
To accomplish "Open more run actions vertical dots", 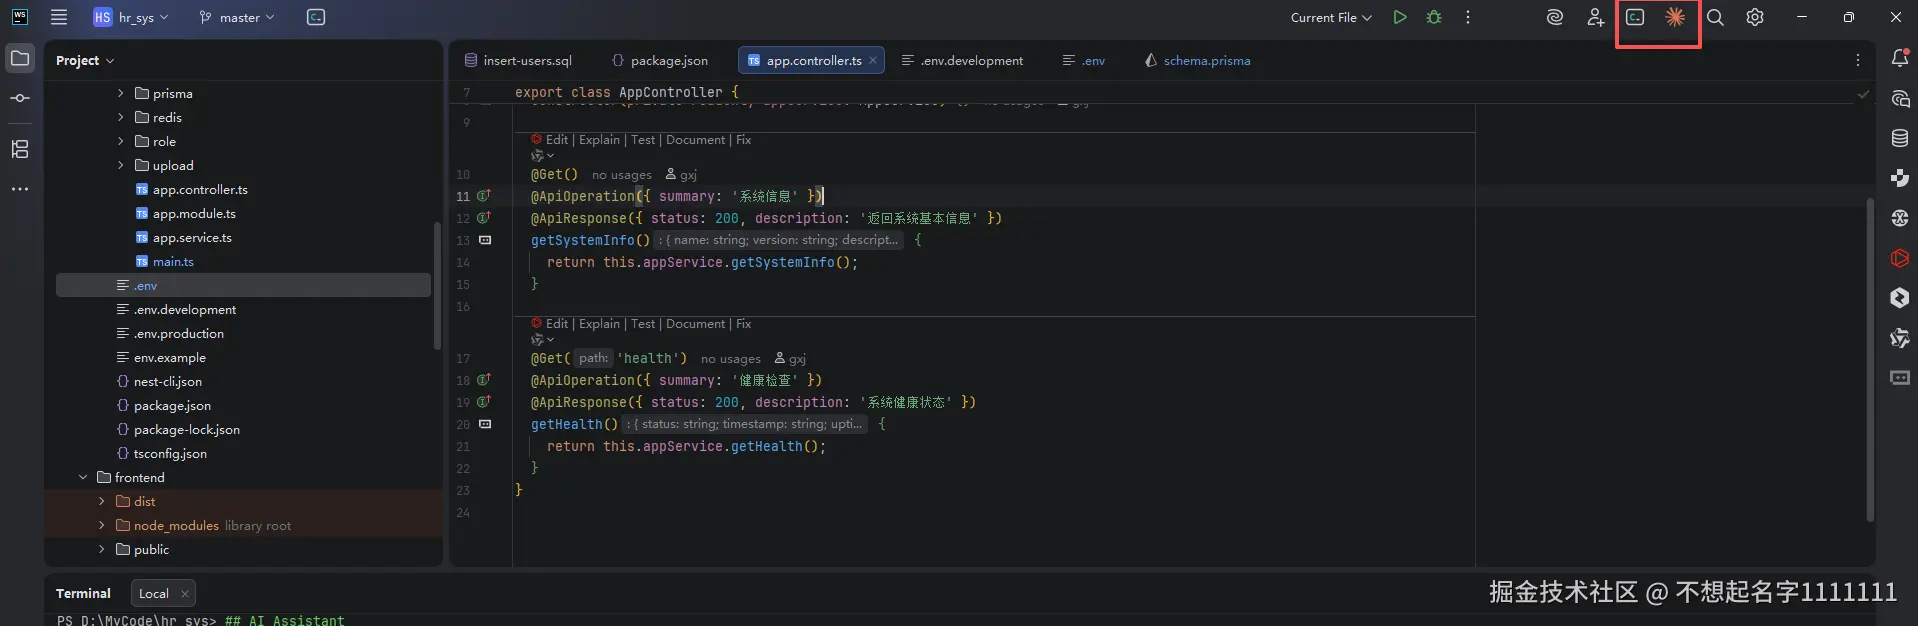I will tap(1468, 17).
